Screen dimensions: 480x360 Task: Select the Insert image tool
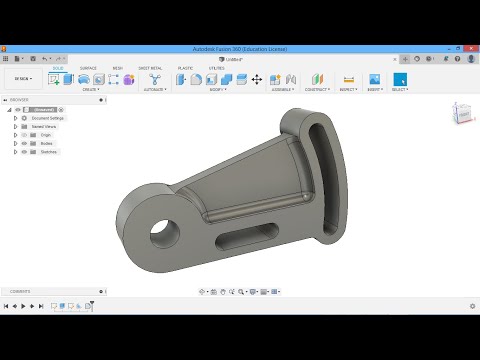(375, 79)
